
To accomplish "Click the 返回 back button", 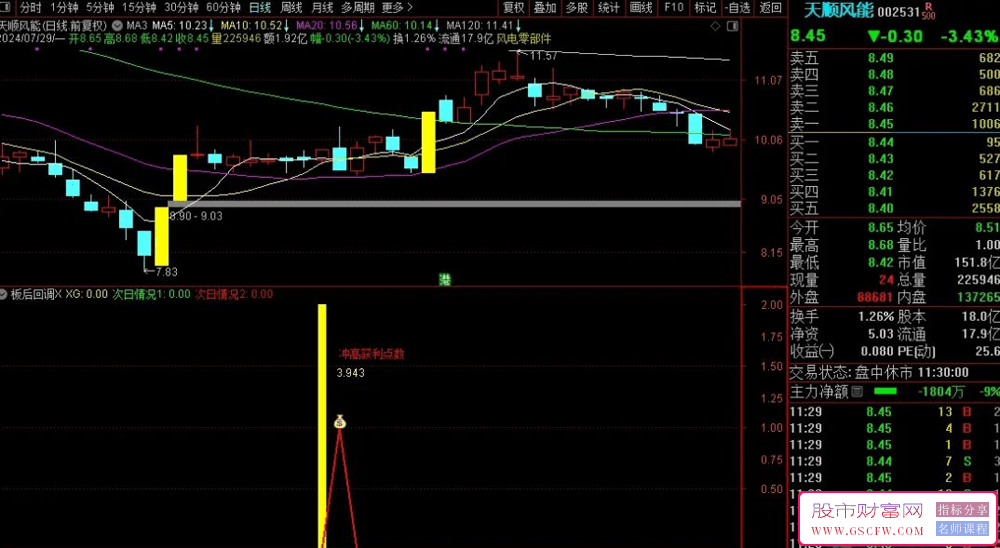I will 770,8.
